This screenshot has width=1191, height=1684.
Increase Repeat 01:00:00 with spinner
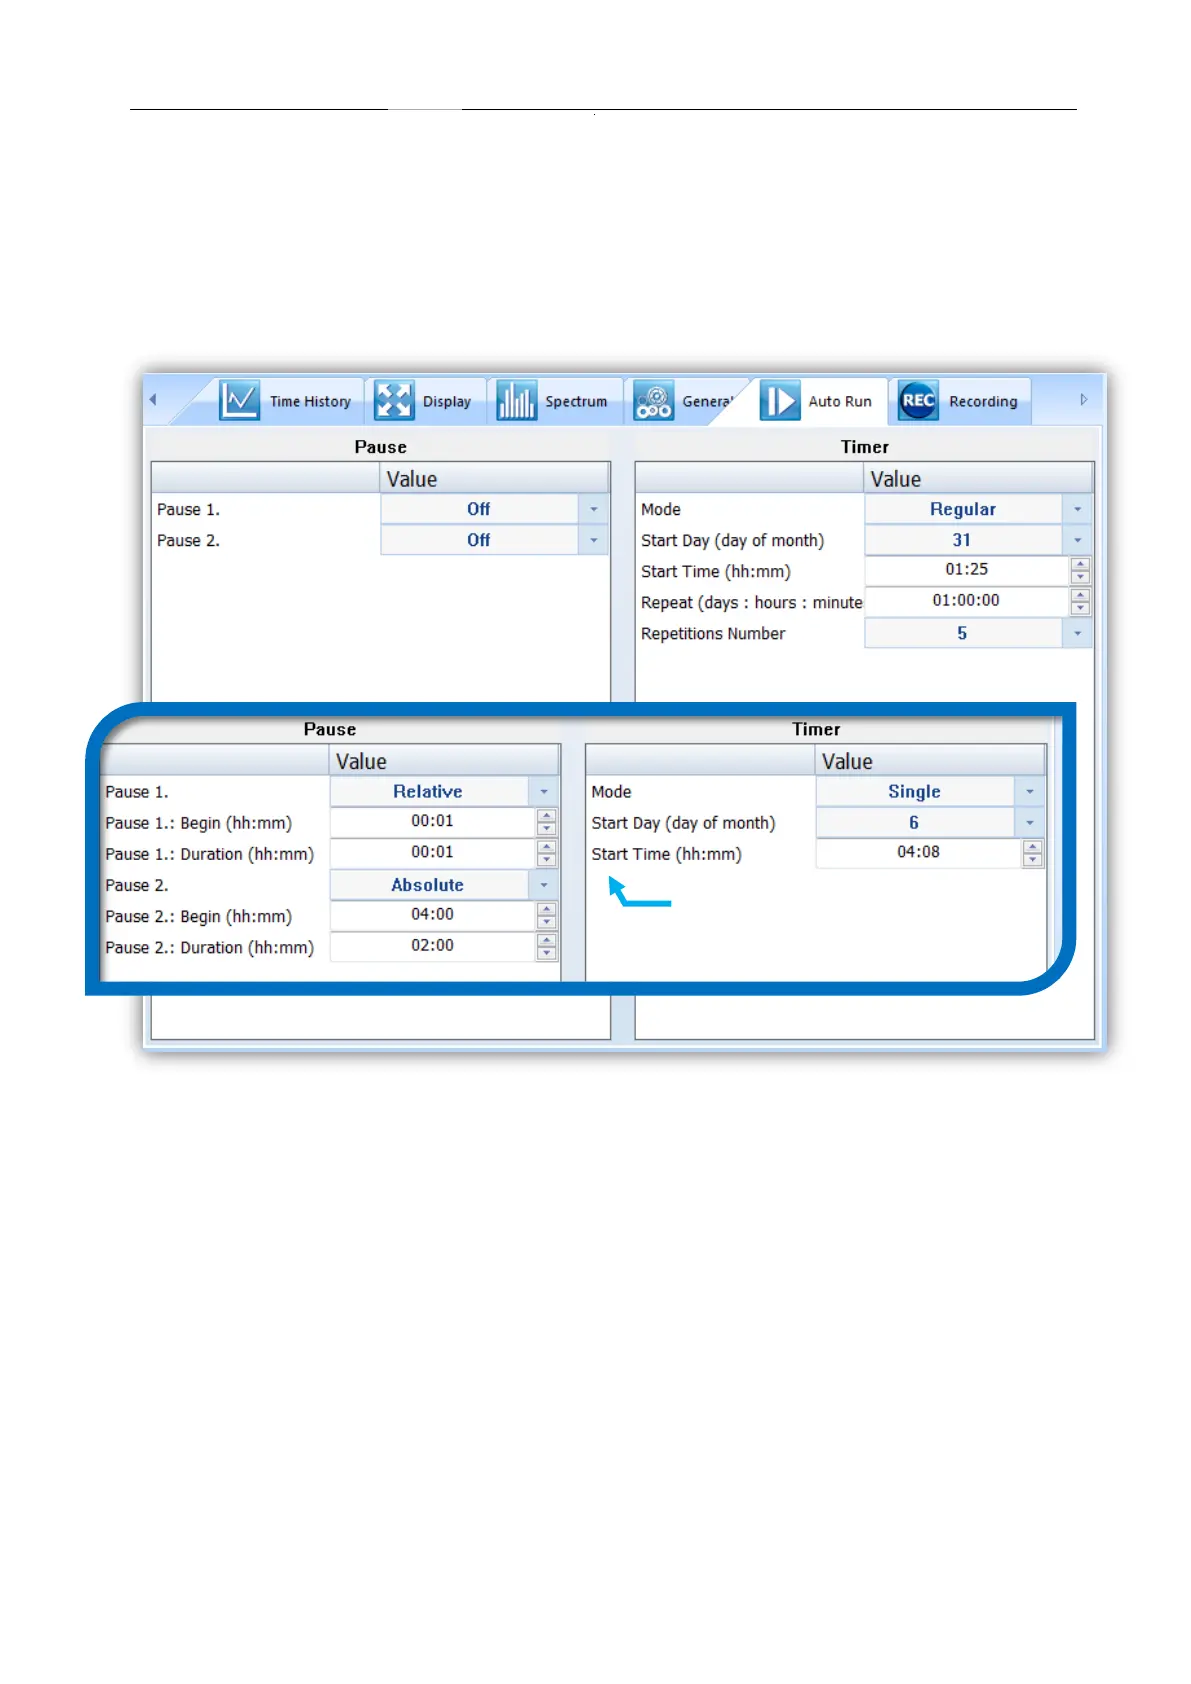(x=1080, y=595)
